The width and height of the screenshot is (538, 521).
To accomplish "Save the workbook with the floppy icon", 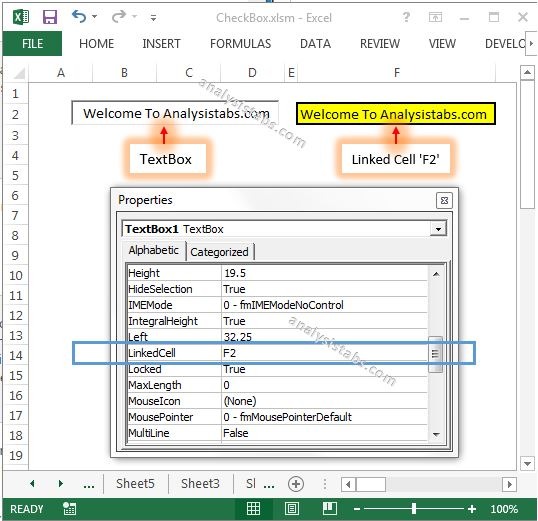I will pyautogui.click(x=50, y=16).
